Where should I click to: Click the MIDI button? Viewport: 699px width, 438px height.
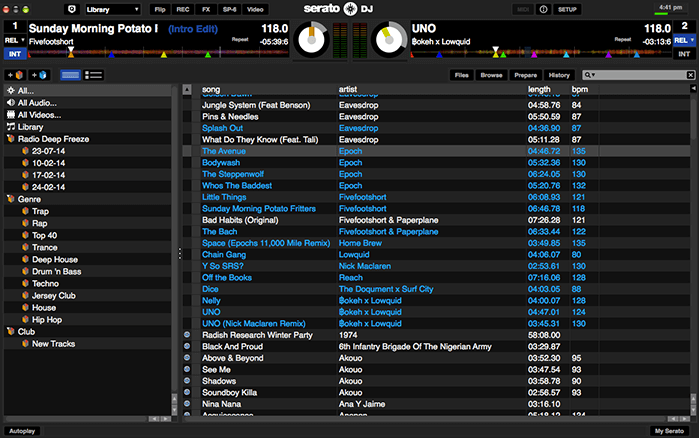click(x=522, y=9)
